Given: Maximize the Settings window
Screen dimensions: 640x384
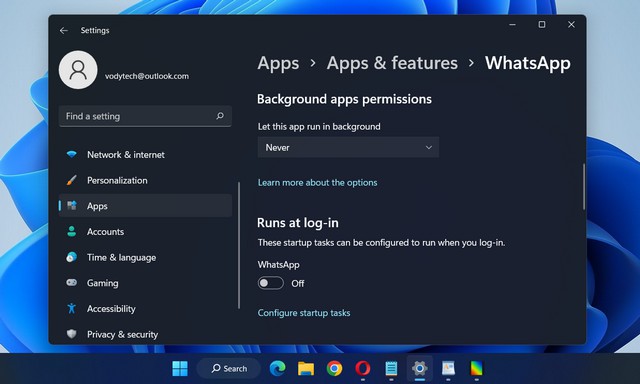Looking at the screenshot, I should (542, 24).
